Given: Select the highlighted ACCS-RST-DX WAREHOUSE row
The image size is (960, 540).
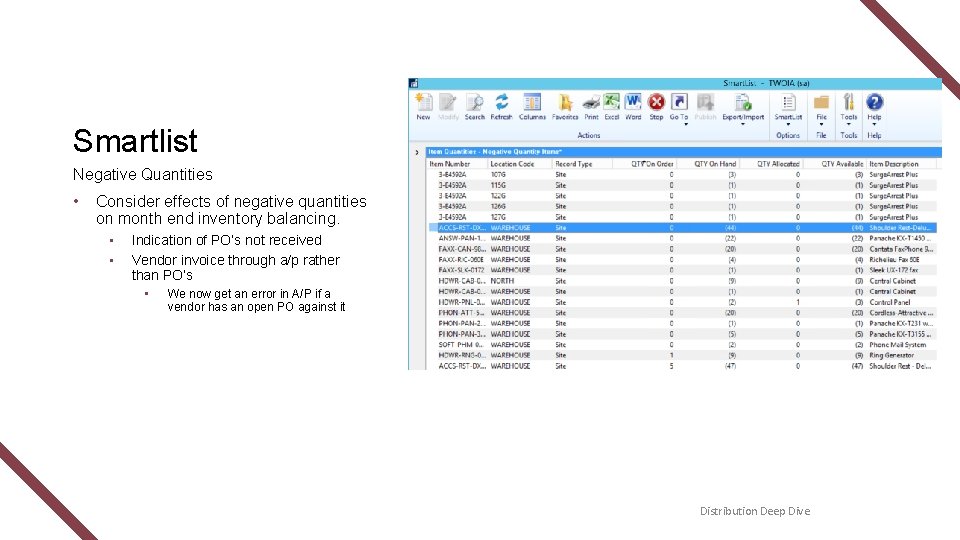Looking at the screenshot, I should pyautogui.click(x=682, y=228).
